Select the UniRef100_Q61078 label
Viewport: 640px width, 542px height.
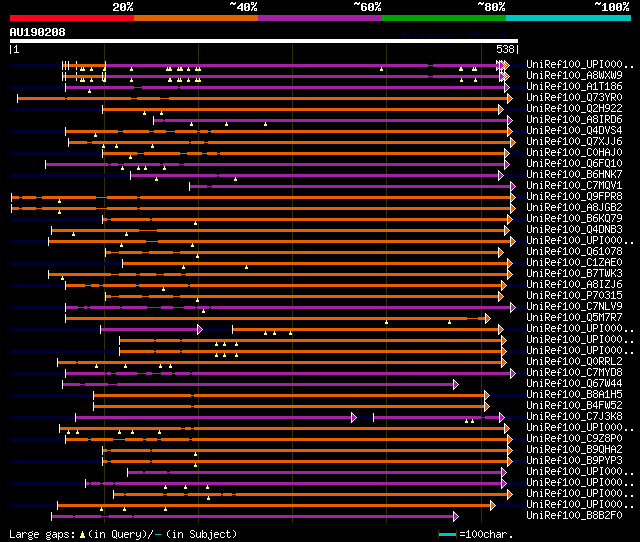click(x=574, y=251)
